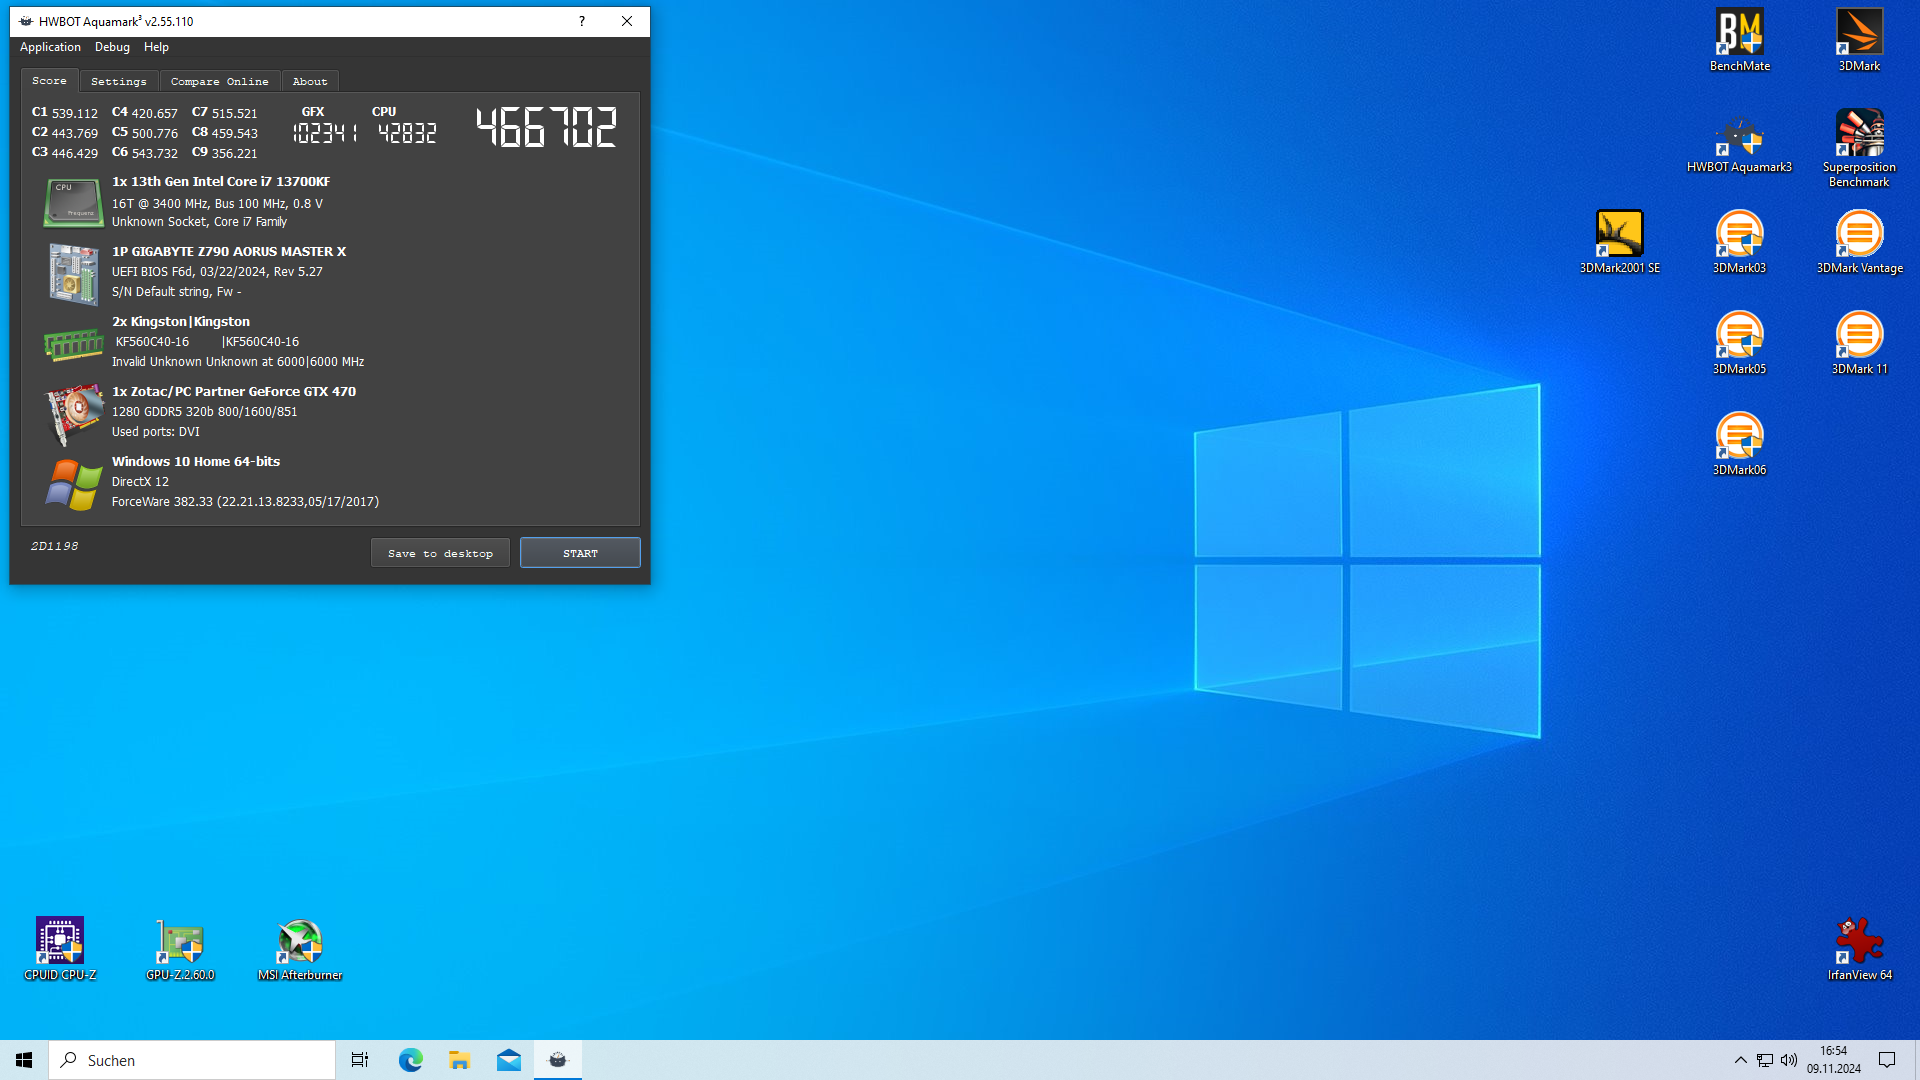Screen dimensions: 1920x1080
Task: Open Microsoft Edge from the taskbar
Action: pos(410,1060)
